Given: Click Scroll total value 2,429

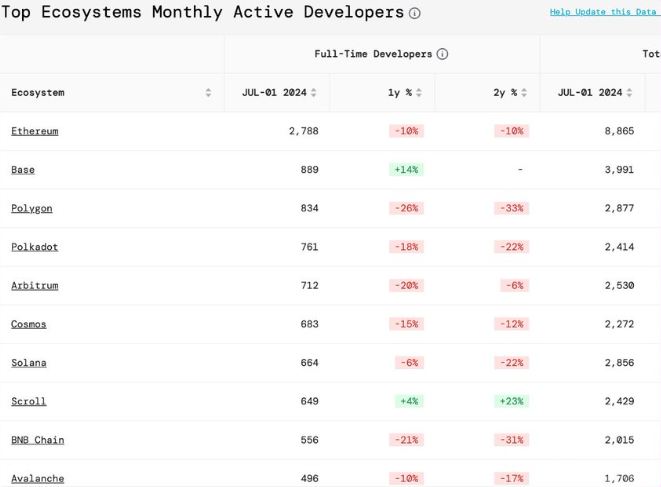Looking at the screenshot, I should click(x=619, y=401).
